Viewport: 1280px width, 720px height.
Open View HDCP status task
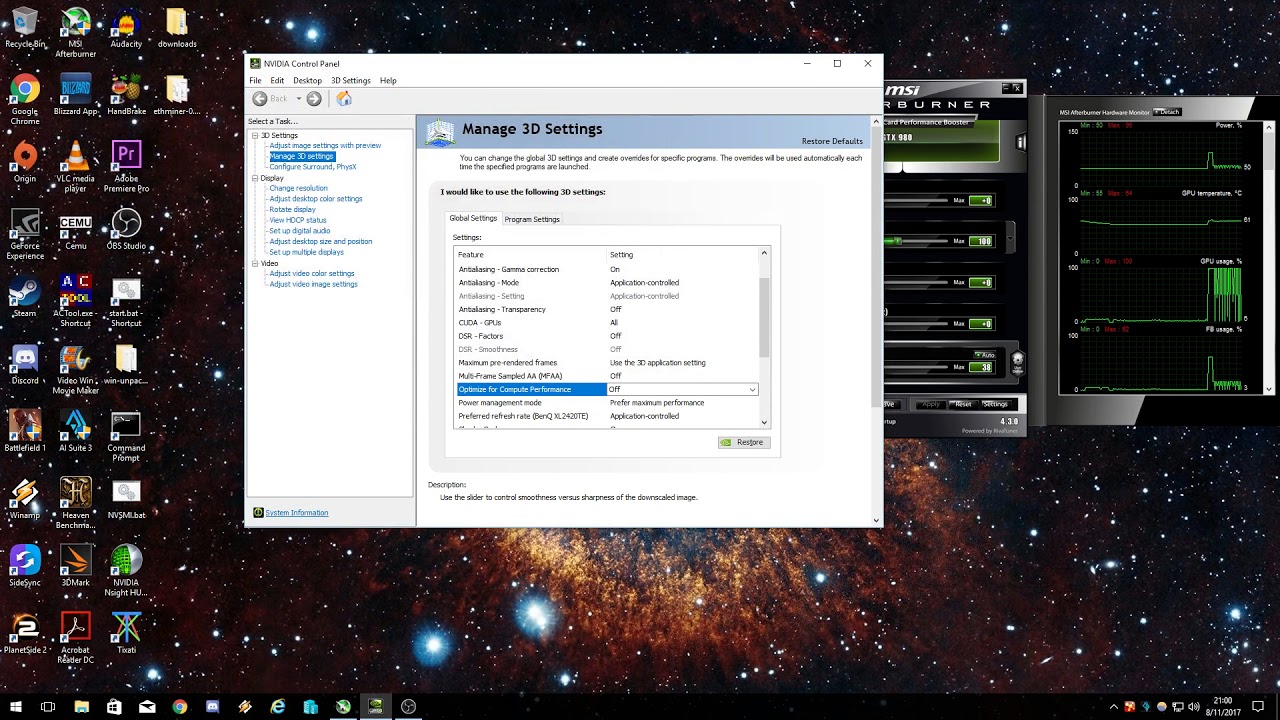pyautogui.click(x=298, y=220)
